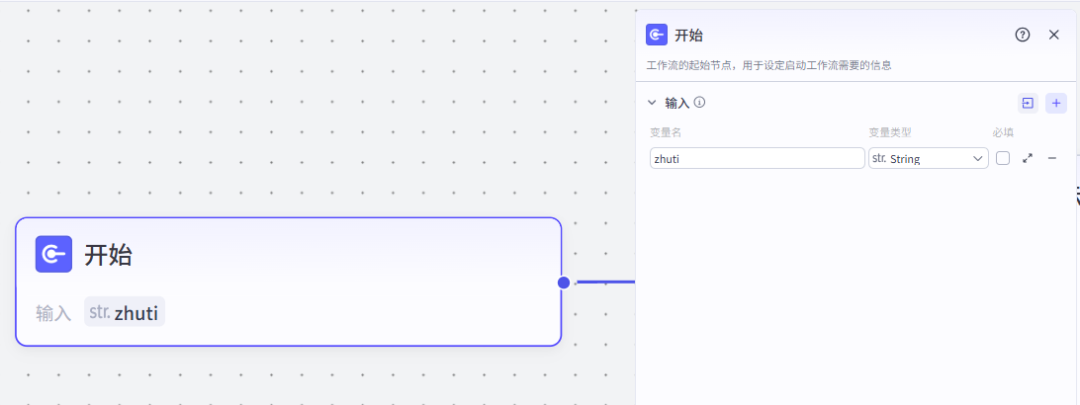The width and height of the screenshot is (1080, 405).
Task: Click the 开始 panel header icon
Action: pos(656,34)
